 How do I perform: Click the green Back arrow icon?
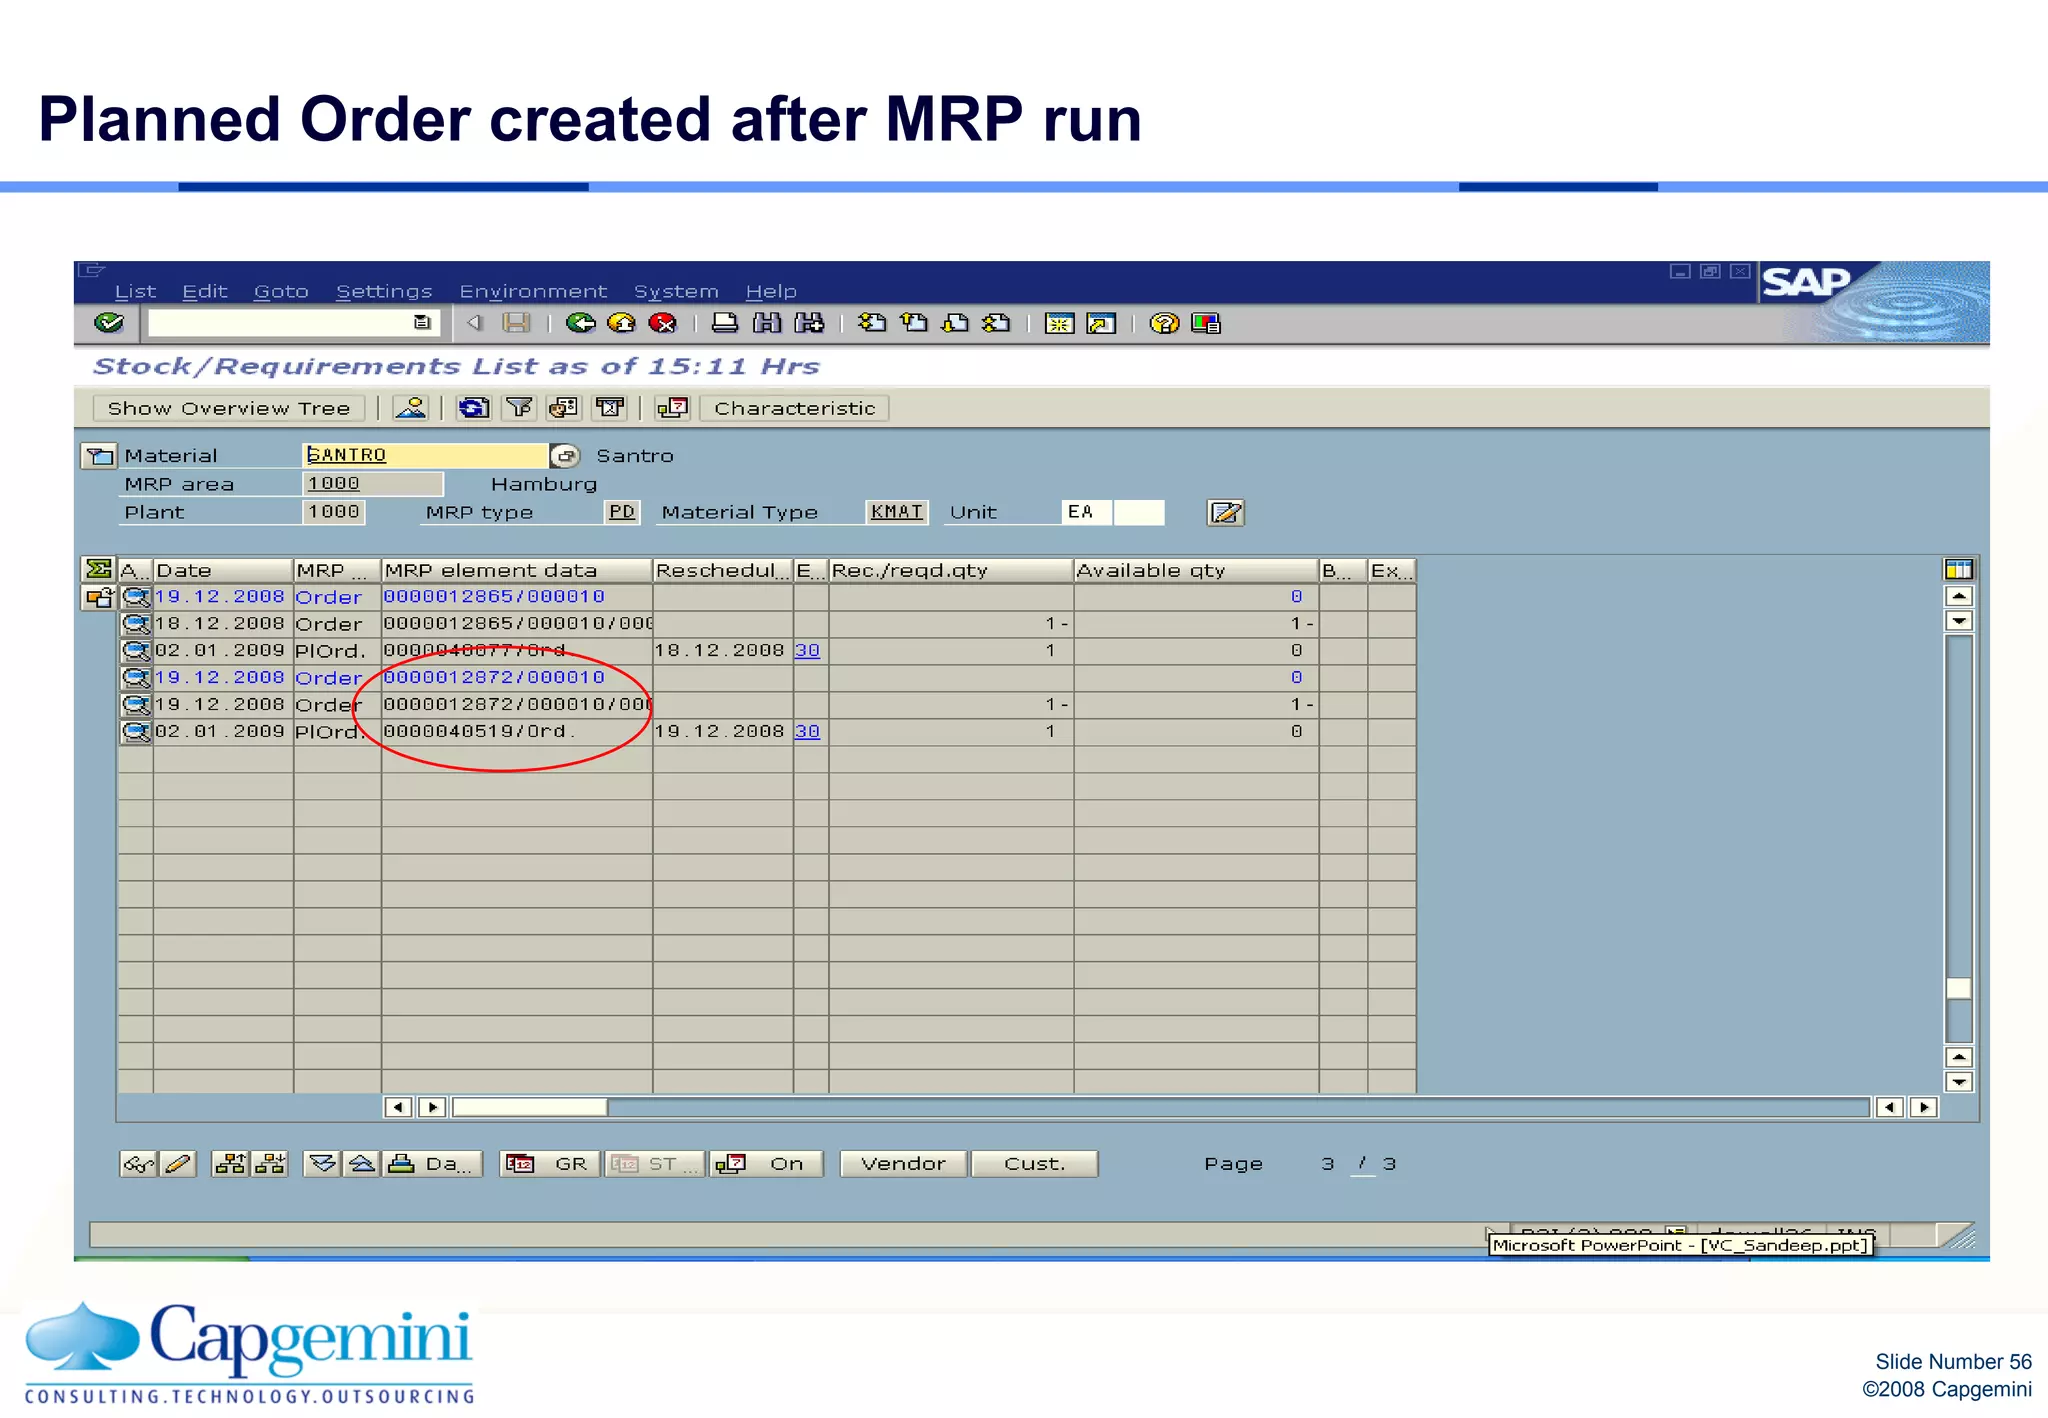(580, 323)
